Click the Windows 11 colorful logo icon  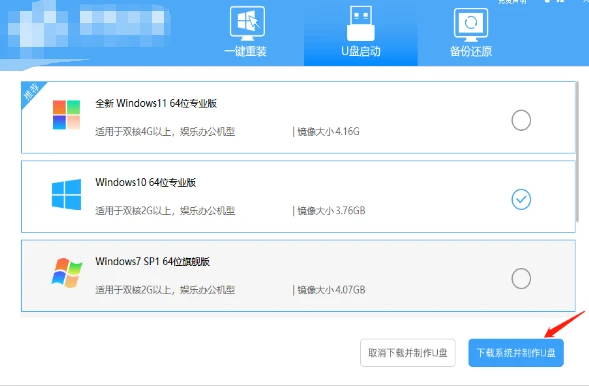click(66, 115)
